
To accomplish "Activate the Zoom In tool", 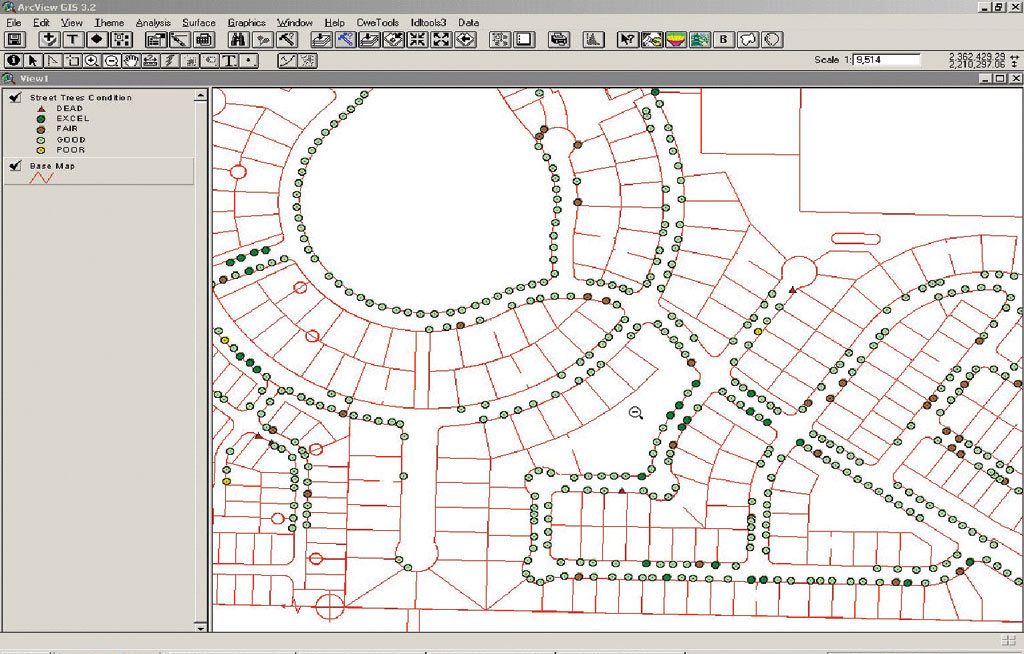I will [92, 61].
